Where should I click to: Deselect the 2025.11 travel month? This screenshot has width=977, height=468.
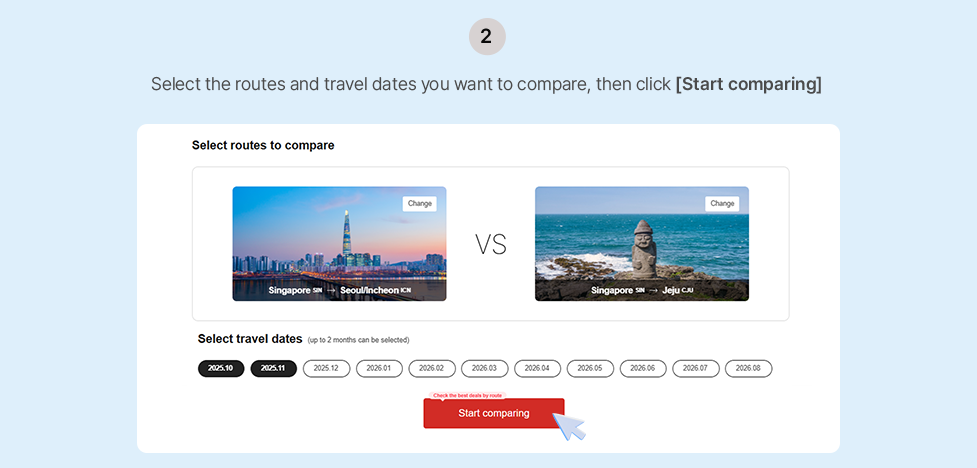pyautogui.click(x=274, y=368)
